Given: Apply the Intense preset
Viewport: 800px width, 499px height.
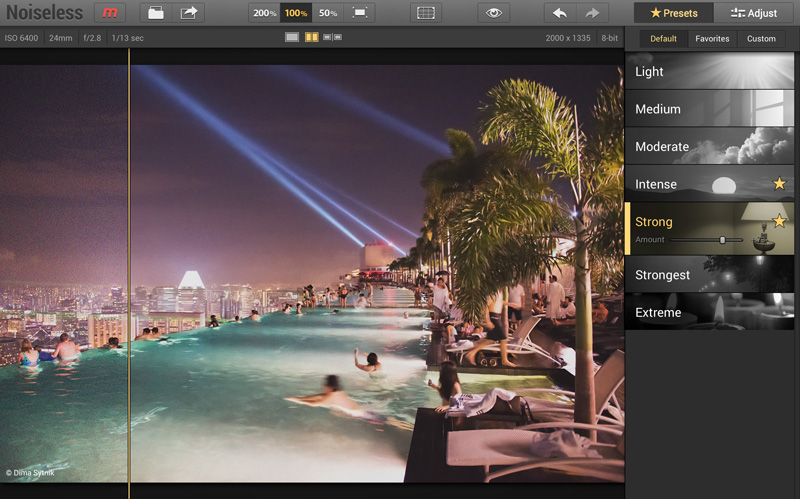Looking at the screenshot, I should click(709, 184).
